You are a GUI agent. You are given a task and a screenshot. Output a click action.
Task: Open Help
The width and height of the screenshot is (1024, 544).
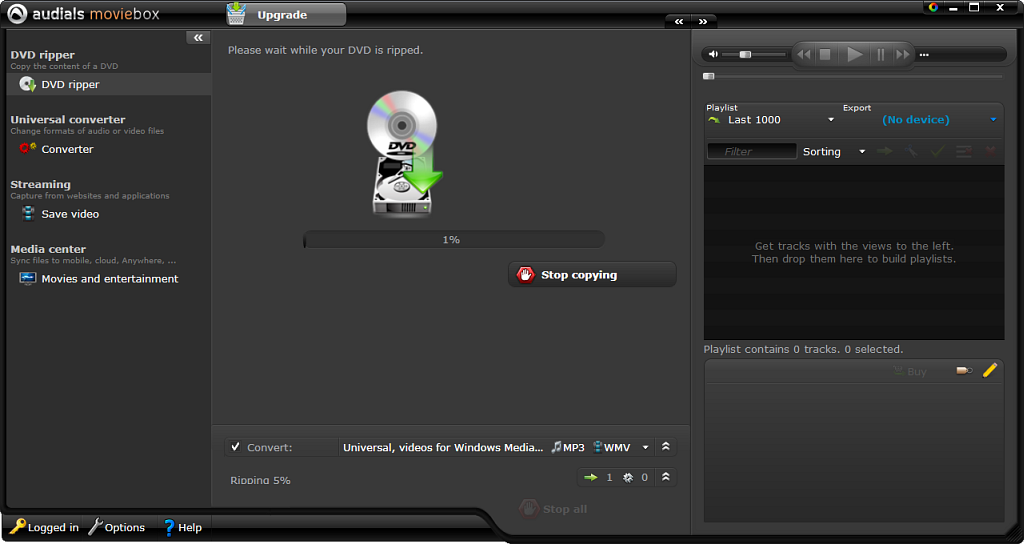click(182, 527)
